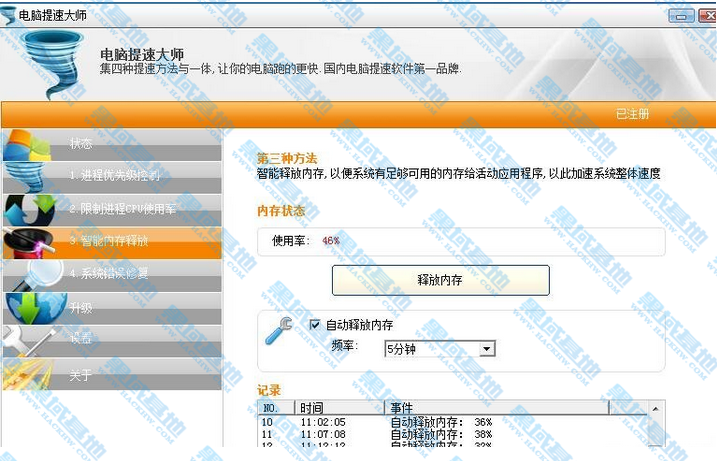Open 2. 限制进程CPU使用率 section

coord(112,210)
